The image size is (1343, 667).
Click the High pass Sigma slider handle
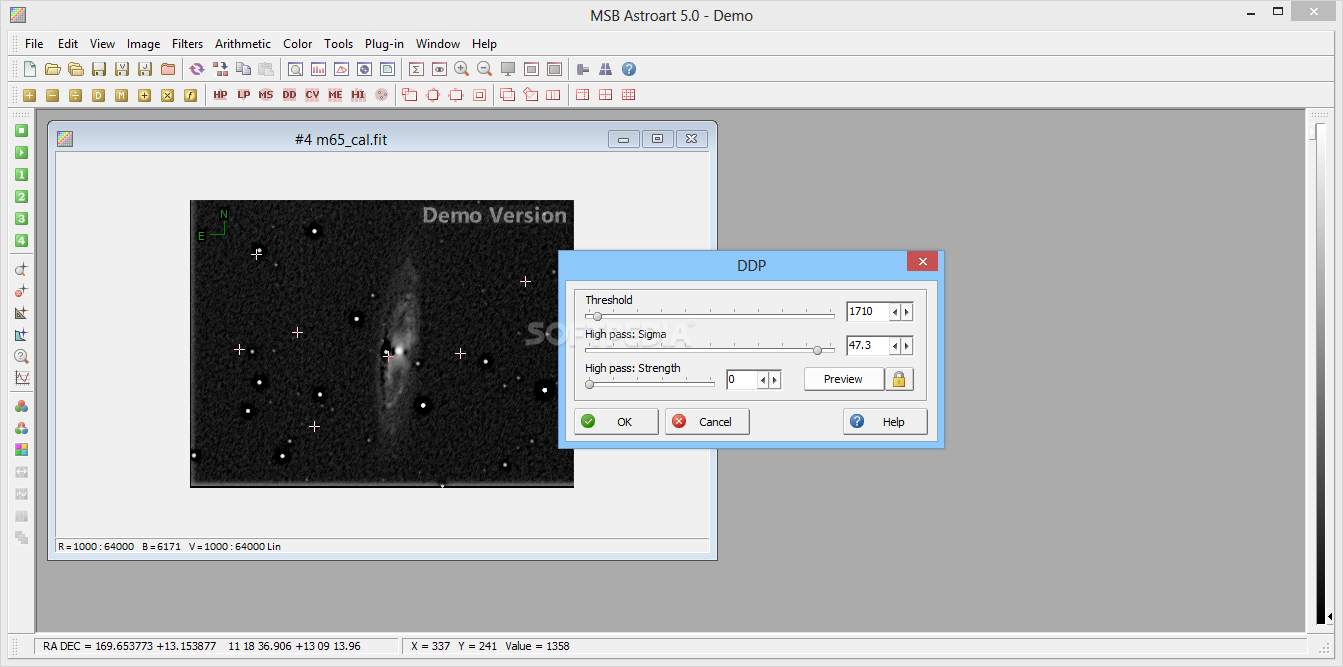(x=818, y=350)
